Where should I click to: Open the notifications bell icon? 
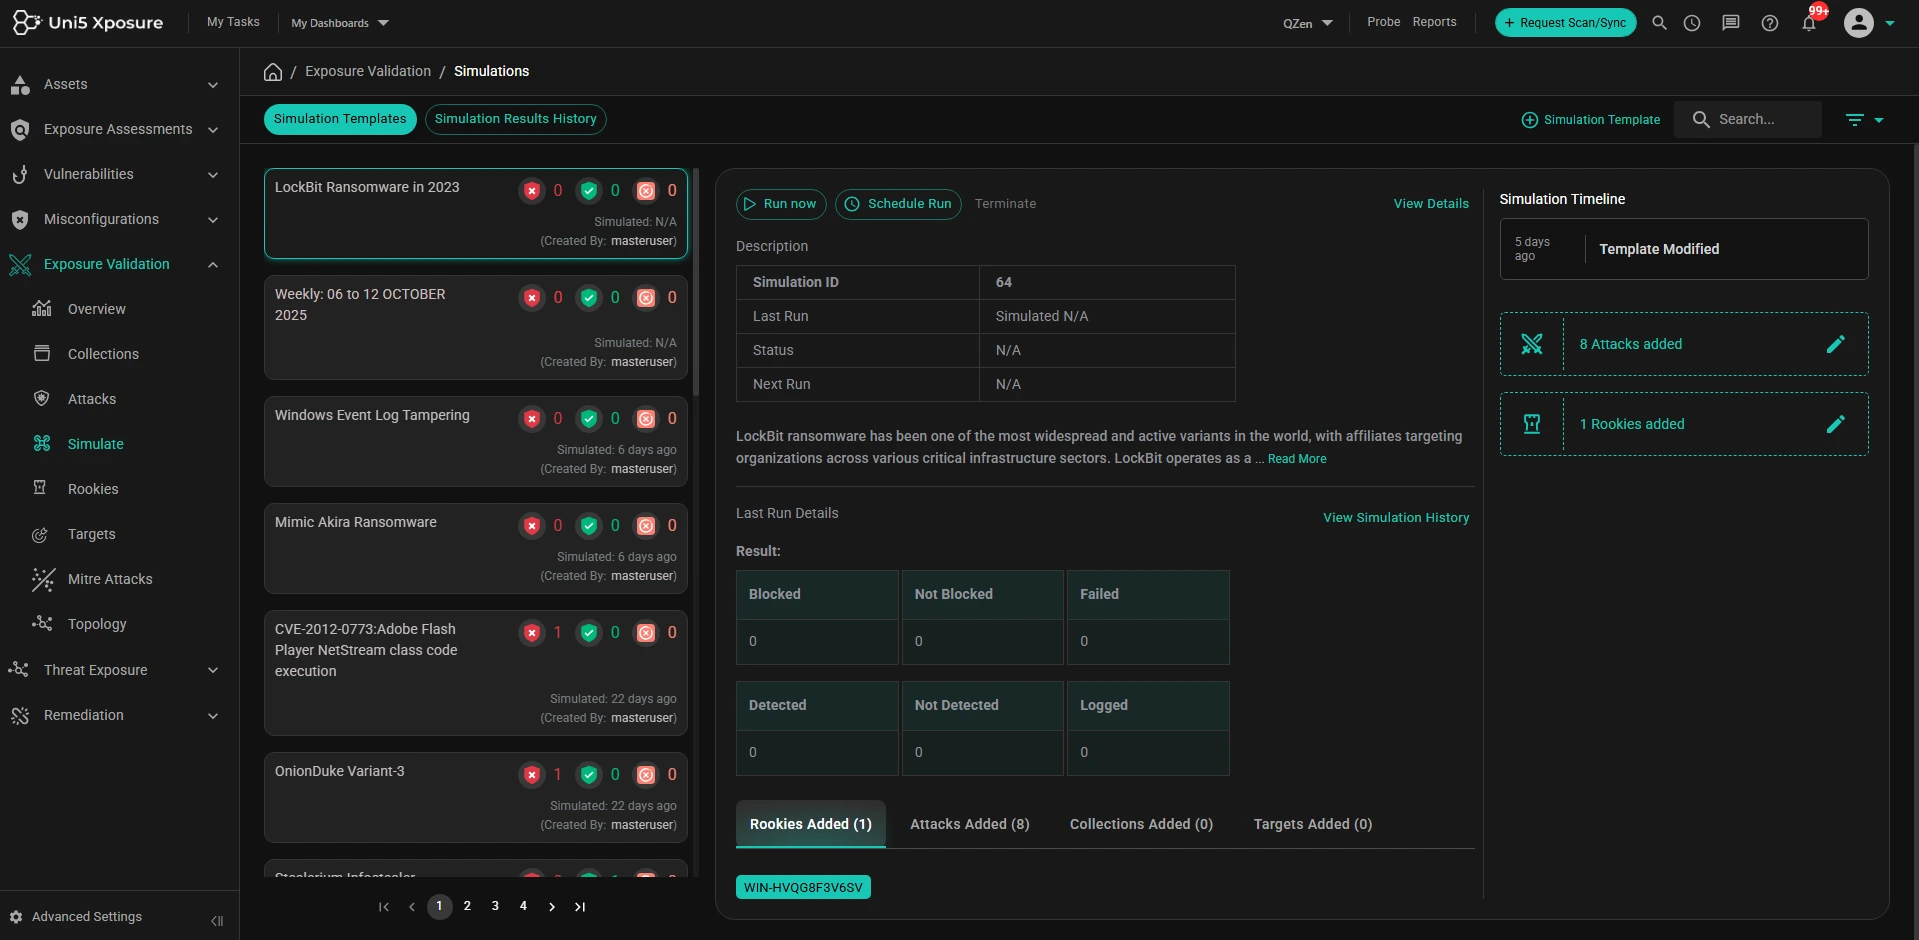click(1809, 23)
